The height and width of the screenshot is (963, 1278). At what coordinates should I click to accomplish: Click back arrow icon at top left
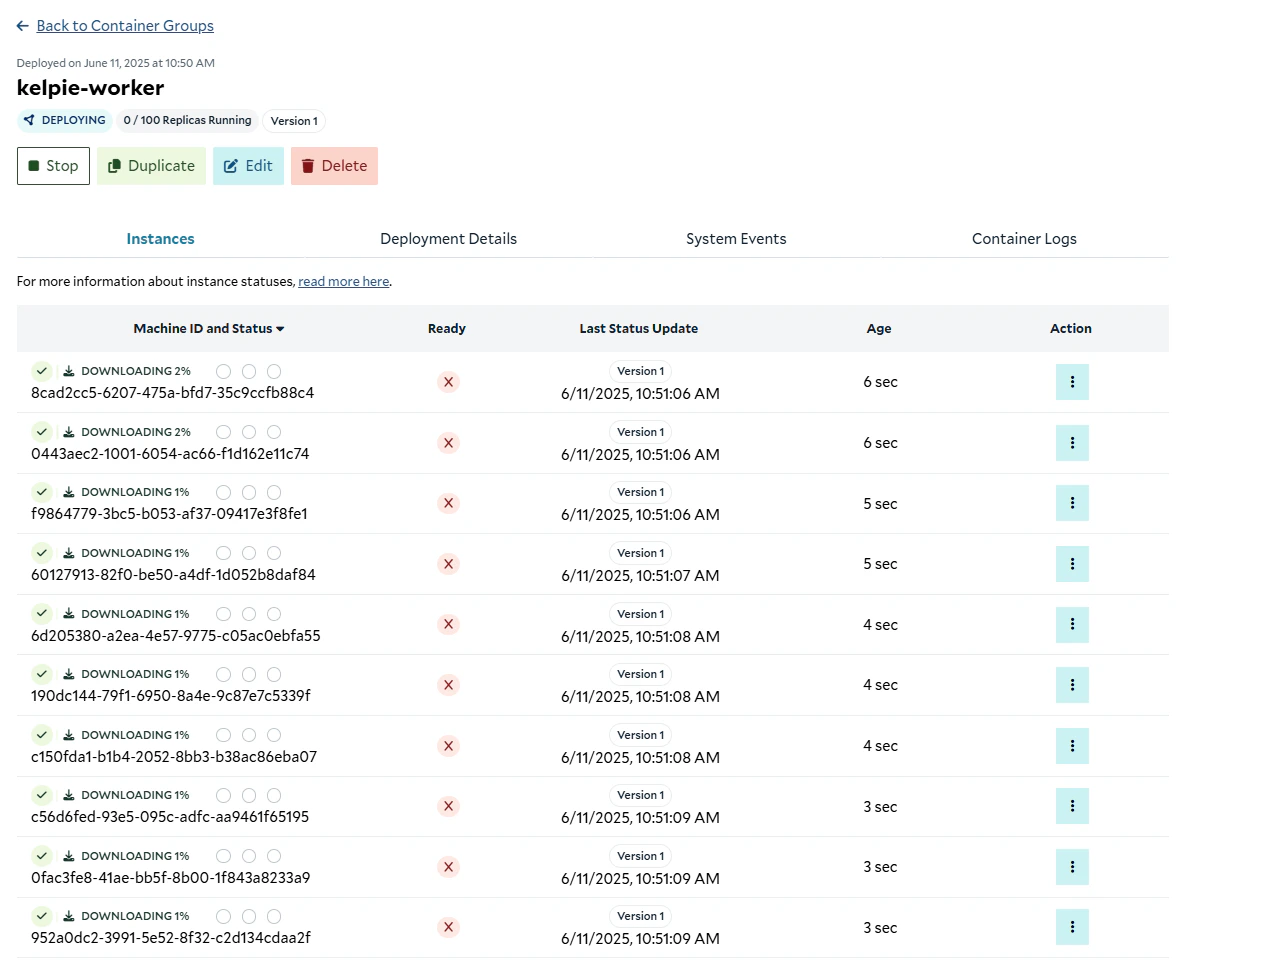[23, 26]
